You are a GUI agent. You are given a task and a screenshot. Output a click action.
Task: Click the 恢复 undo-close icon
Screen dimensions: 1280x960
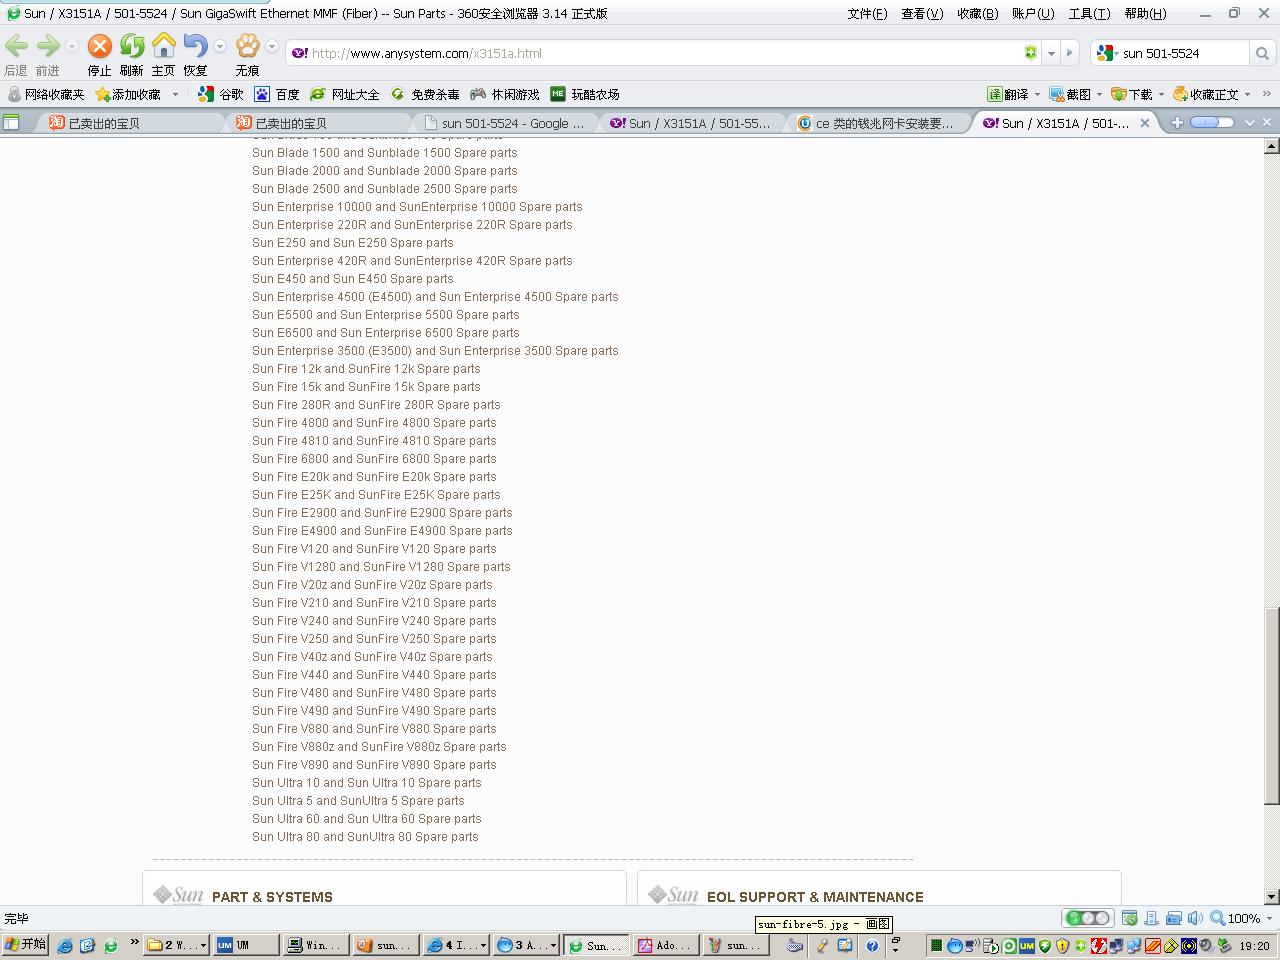[195, 46]
